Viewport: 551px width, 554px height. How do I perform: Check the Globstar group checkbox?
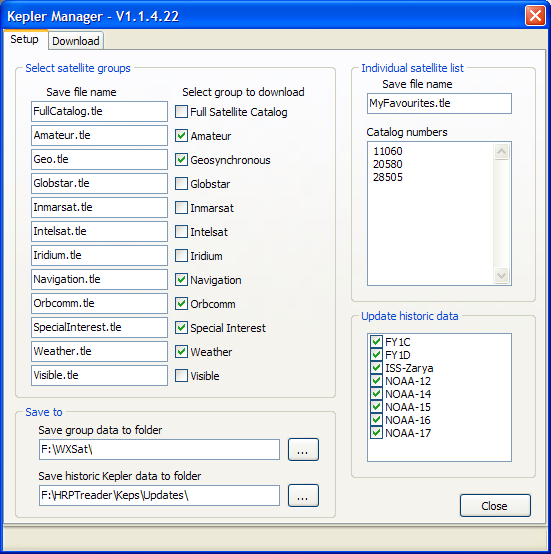click(182, 184)
